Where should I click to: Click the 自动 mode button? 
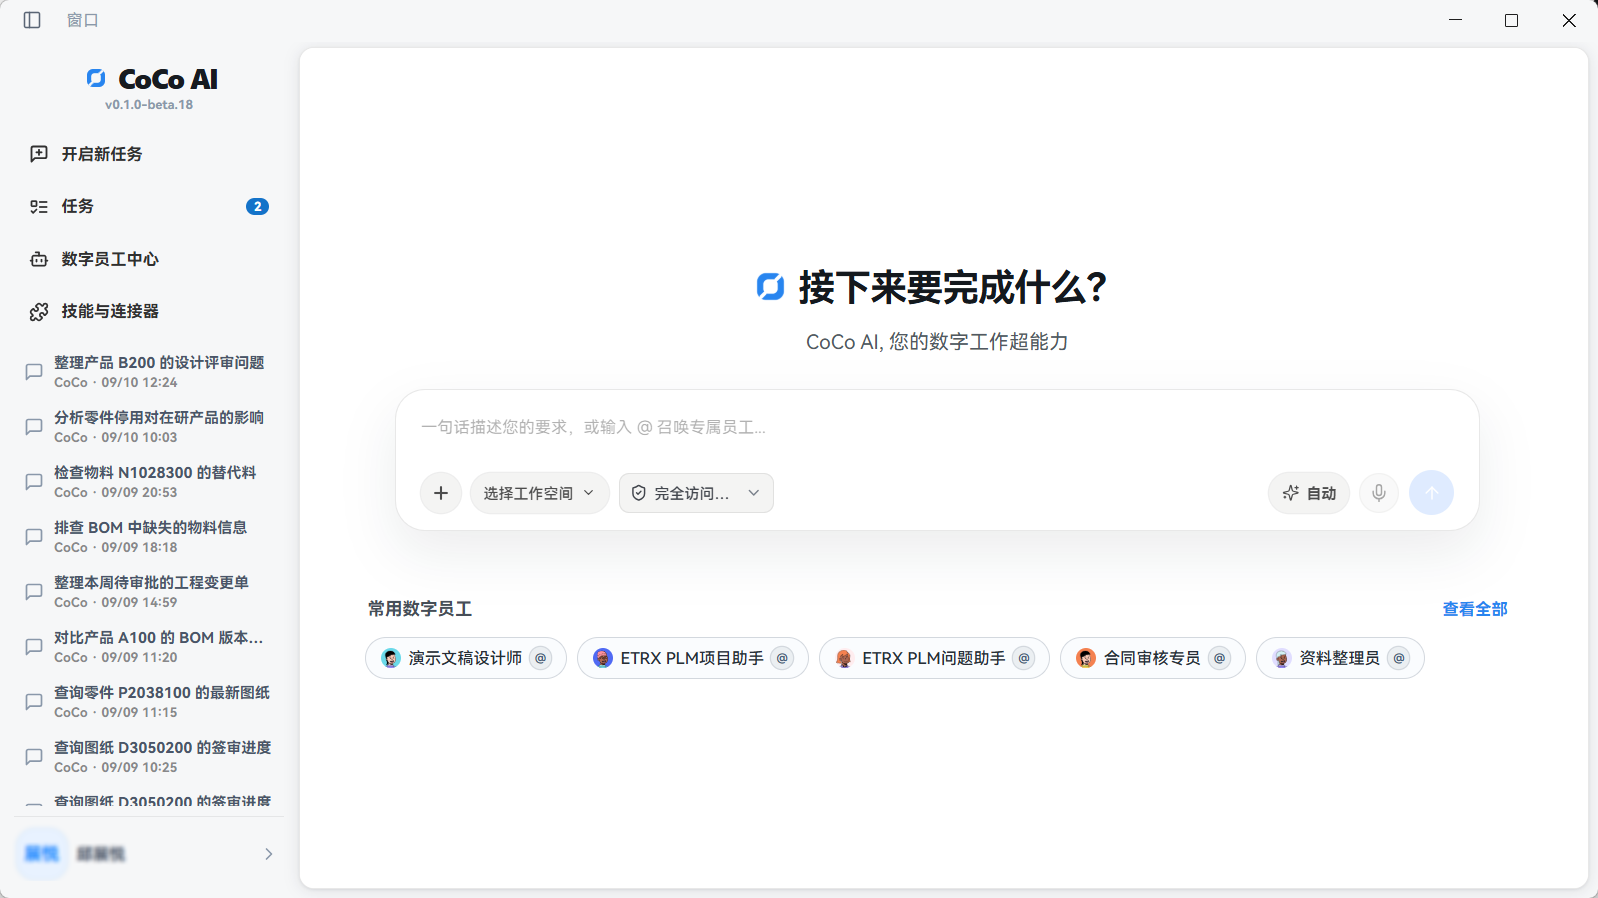[1309, 493]
